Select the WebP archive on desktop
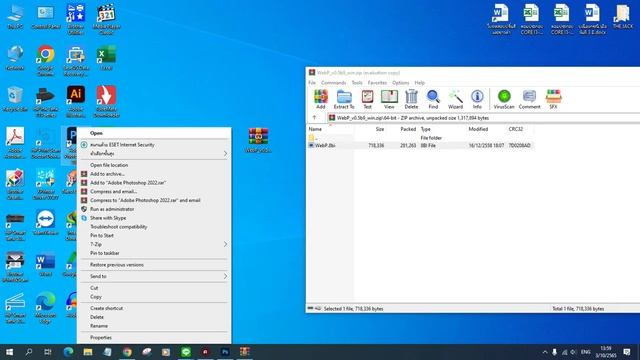Viewport: 640px width, 360px height. point(258,140)
